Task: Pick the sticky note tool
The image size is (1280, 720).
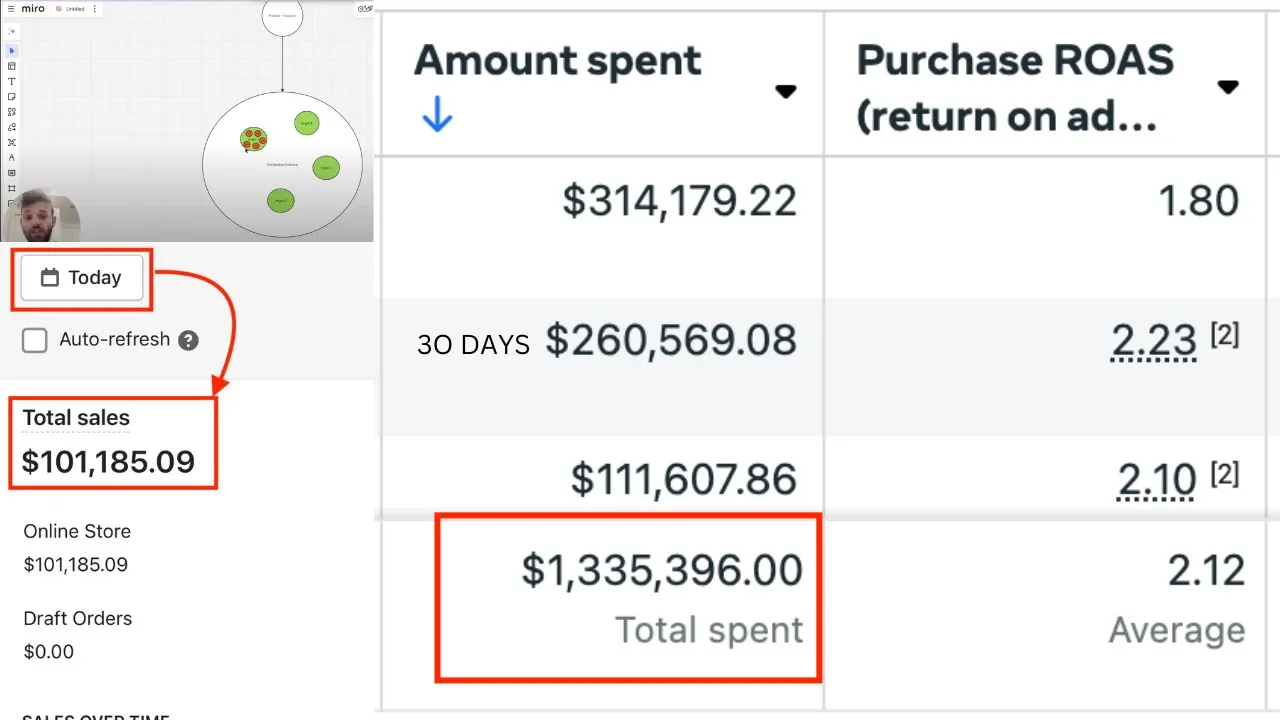Action: point(12,97)
